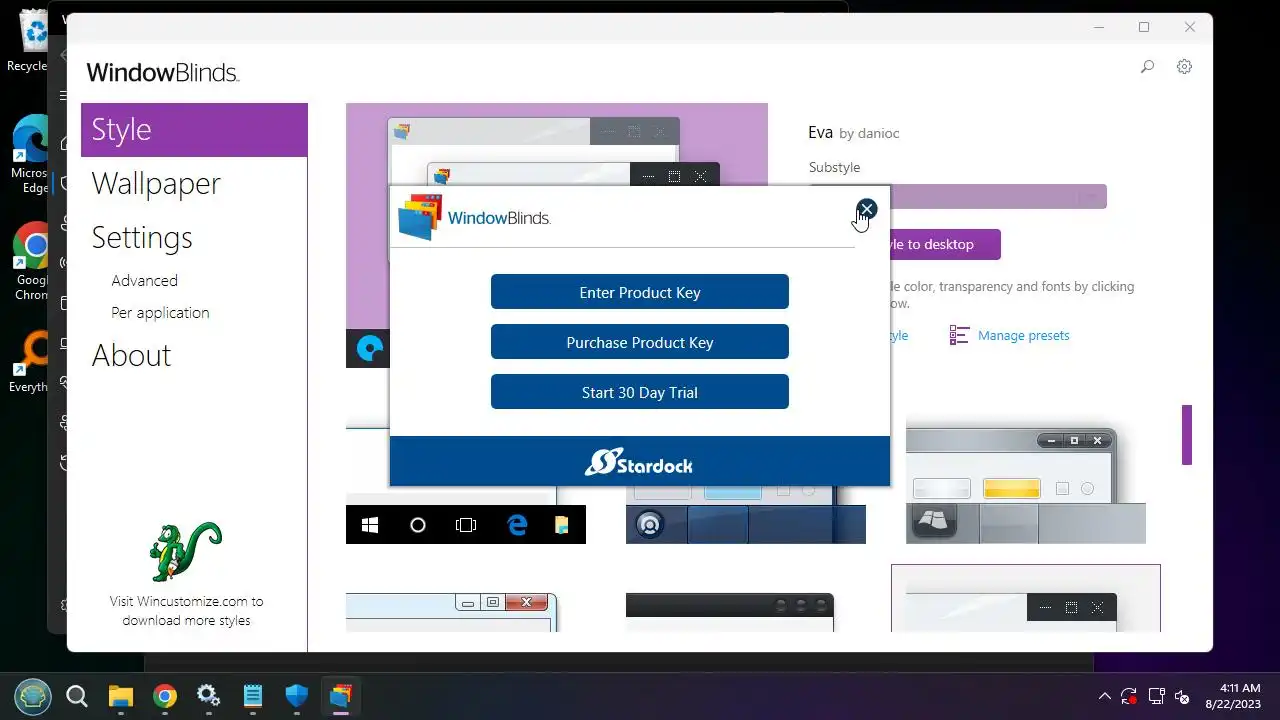Image resolution: width=1280 pixels, height=720 pixels.
Task: Click the Eva style preview image
Action: click(557, 143)
